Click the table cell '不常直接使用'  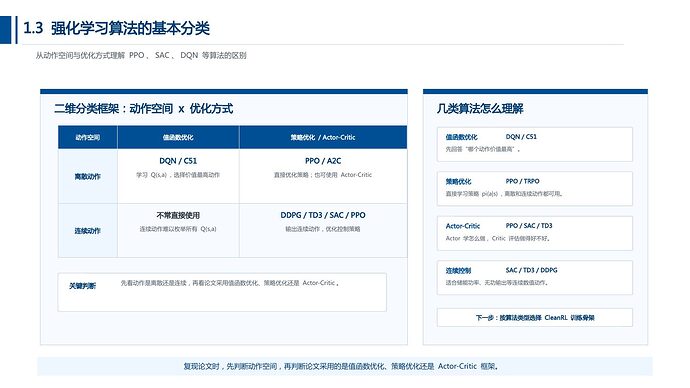(178, 215)
